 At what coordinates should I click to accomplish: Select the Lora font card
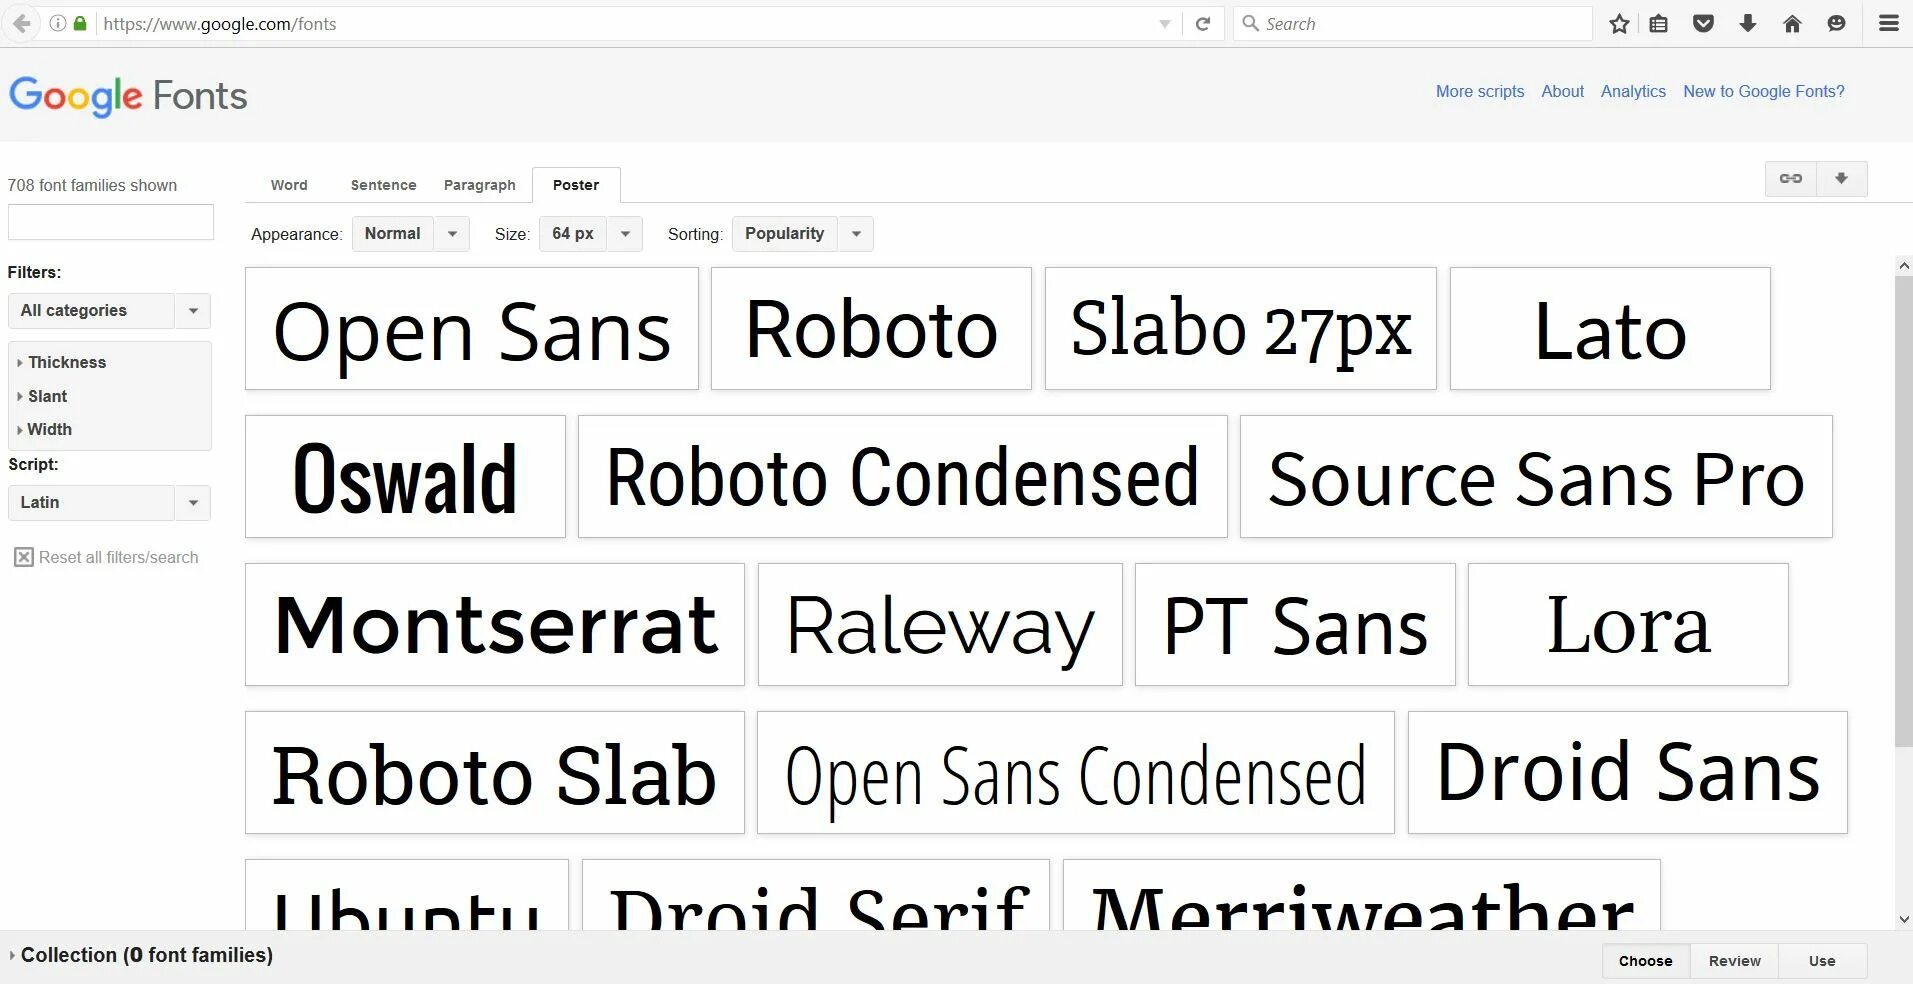pyautogui.click(x=1628, y=625)
